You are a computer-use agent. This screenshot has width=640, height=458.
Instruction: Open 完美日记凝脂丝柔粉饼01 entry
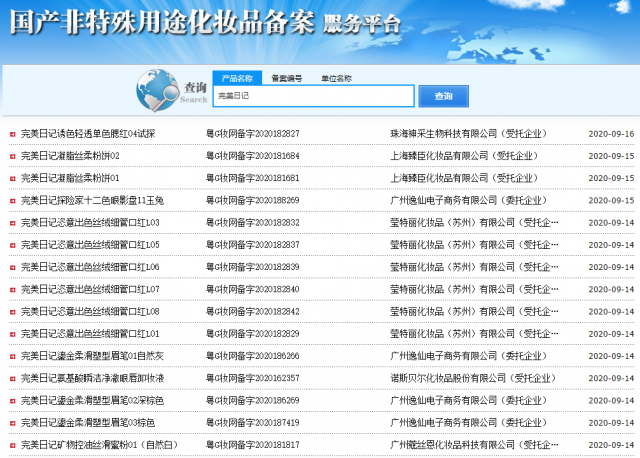(70, 178)
